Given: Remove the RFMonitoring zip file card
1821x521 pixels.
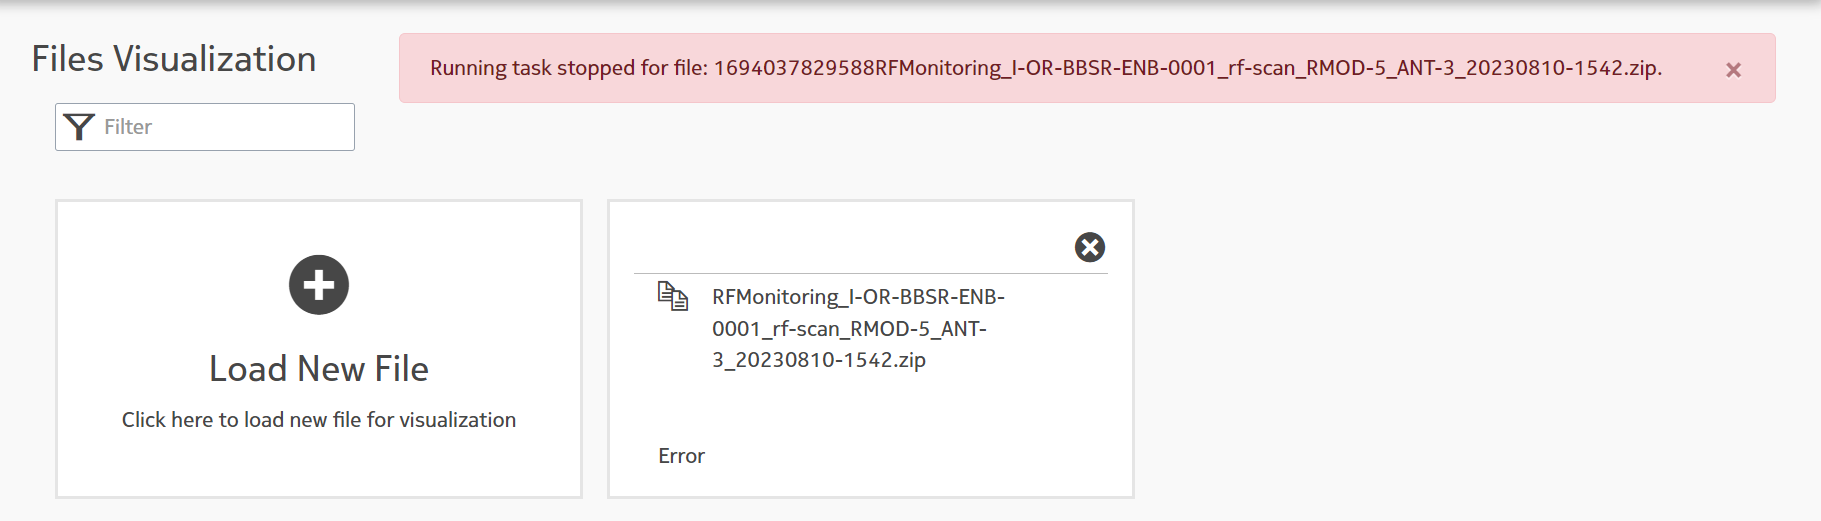Looking at the screenshot, I should pos(1090,247).
